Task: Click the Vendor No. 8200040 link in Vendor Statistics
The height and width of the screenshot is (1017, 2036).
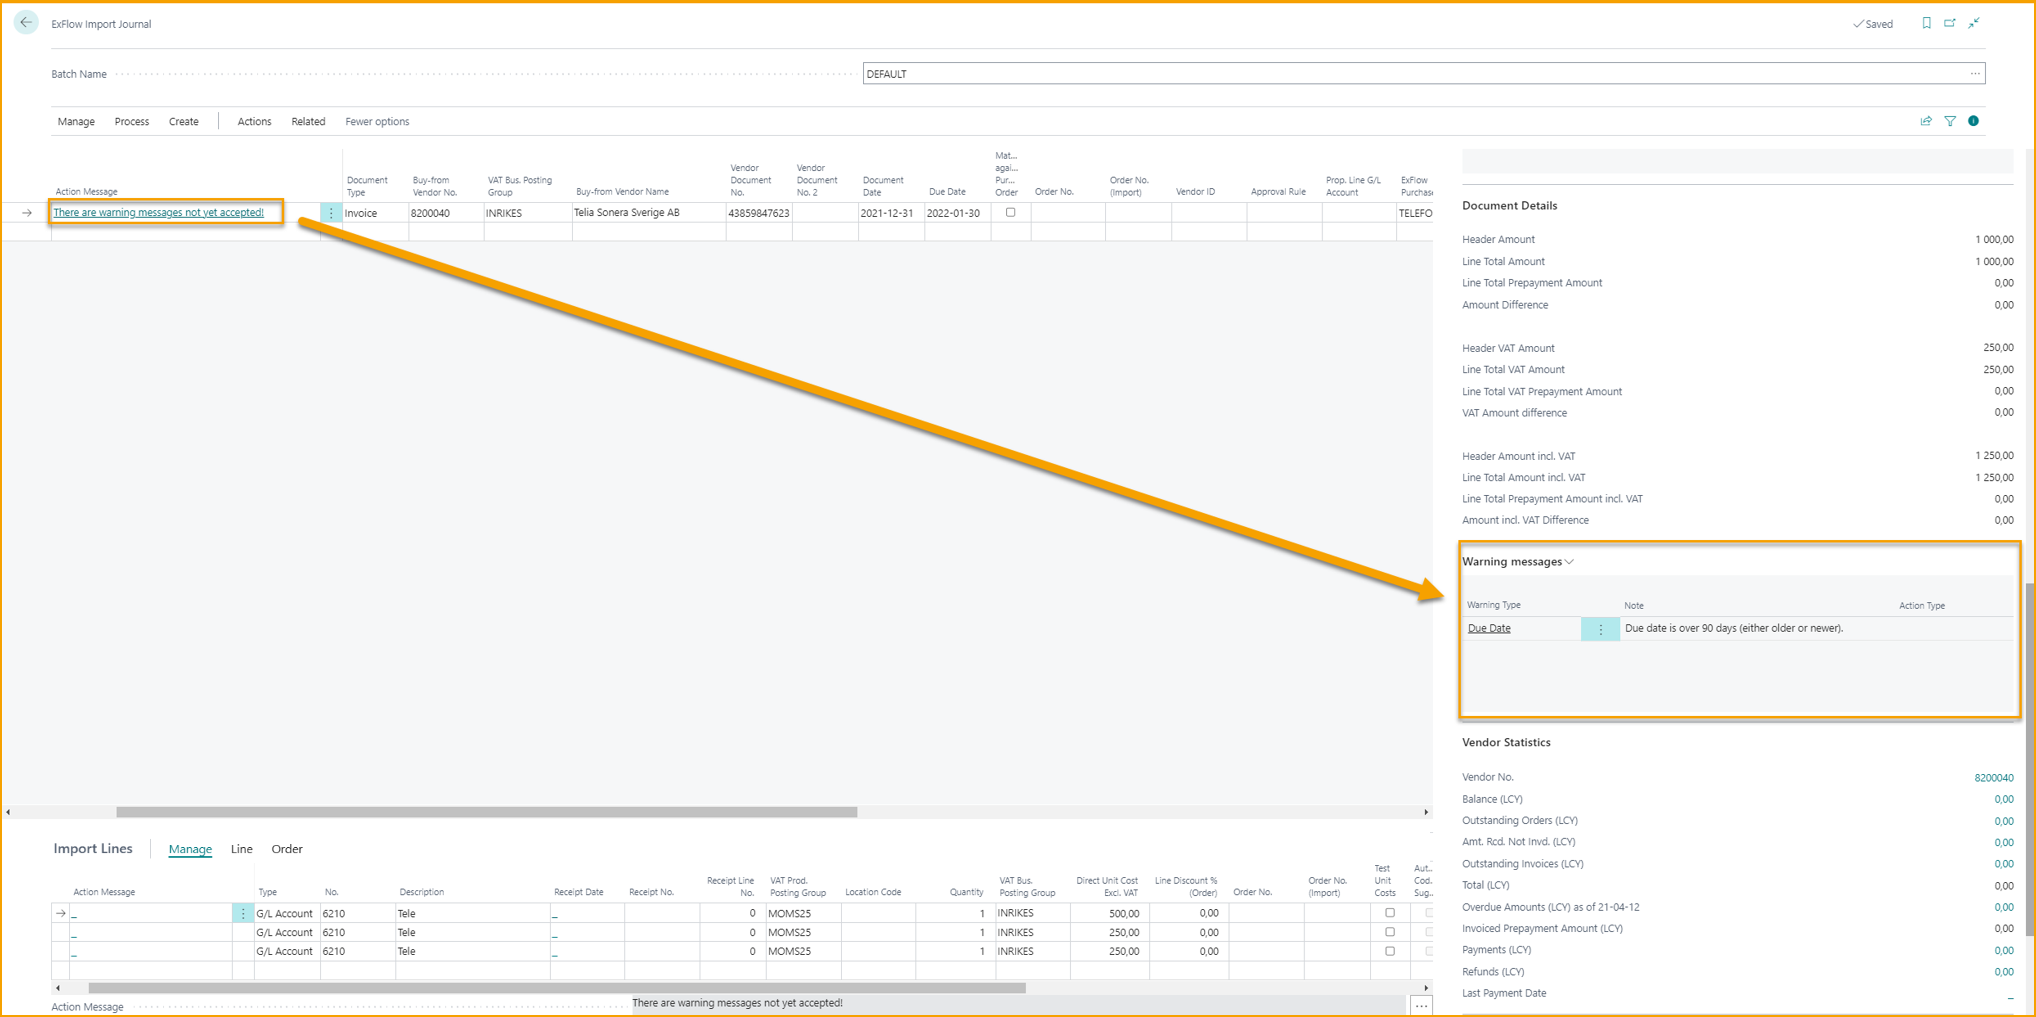Action: tap(1994, 777)
